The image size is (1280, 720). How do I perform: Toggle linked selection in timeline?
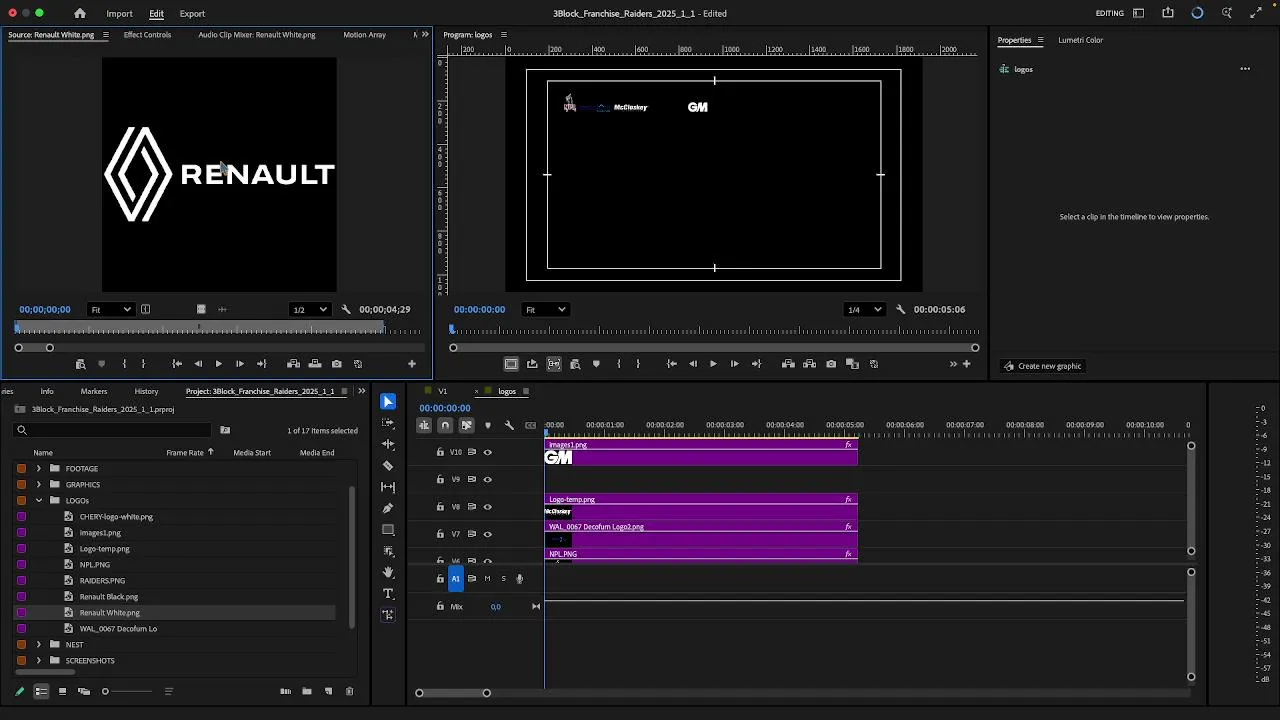(466, 426)
